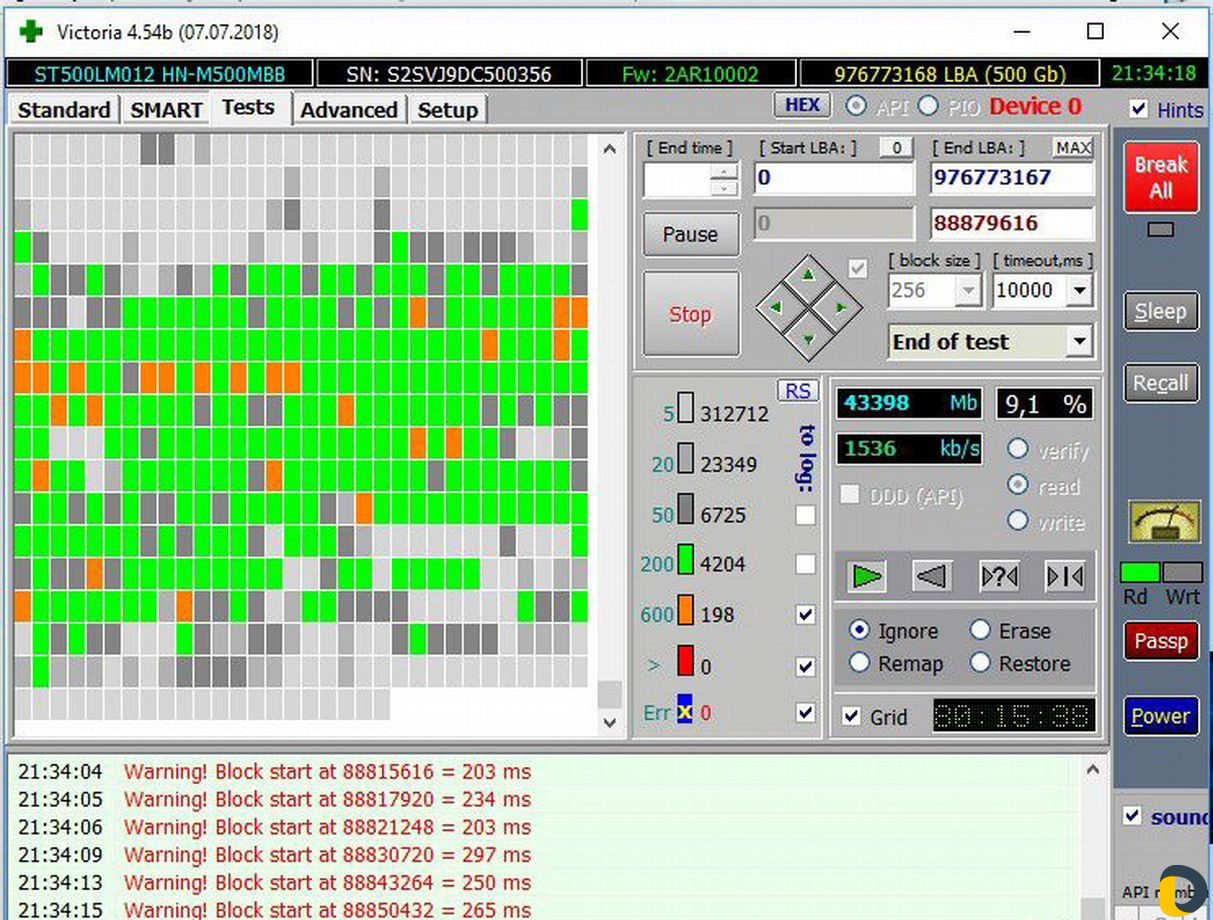Set End LBA to MAX
The width and height of the screenshot is (1213, 920).
click(1072, 148)
